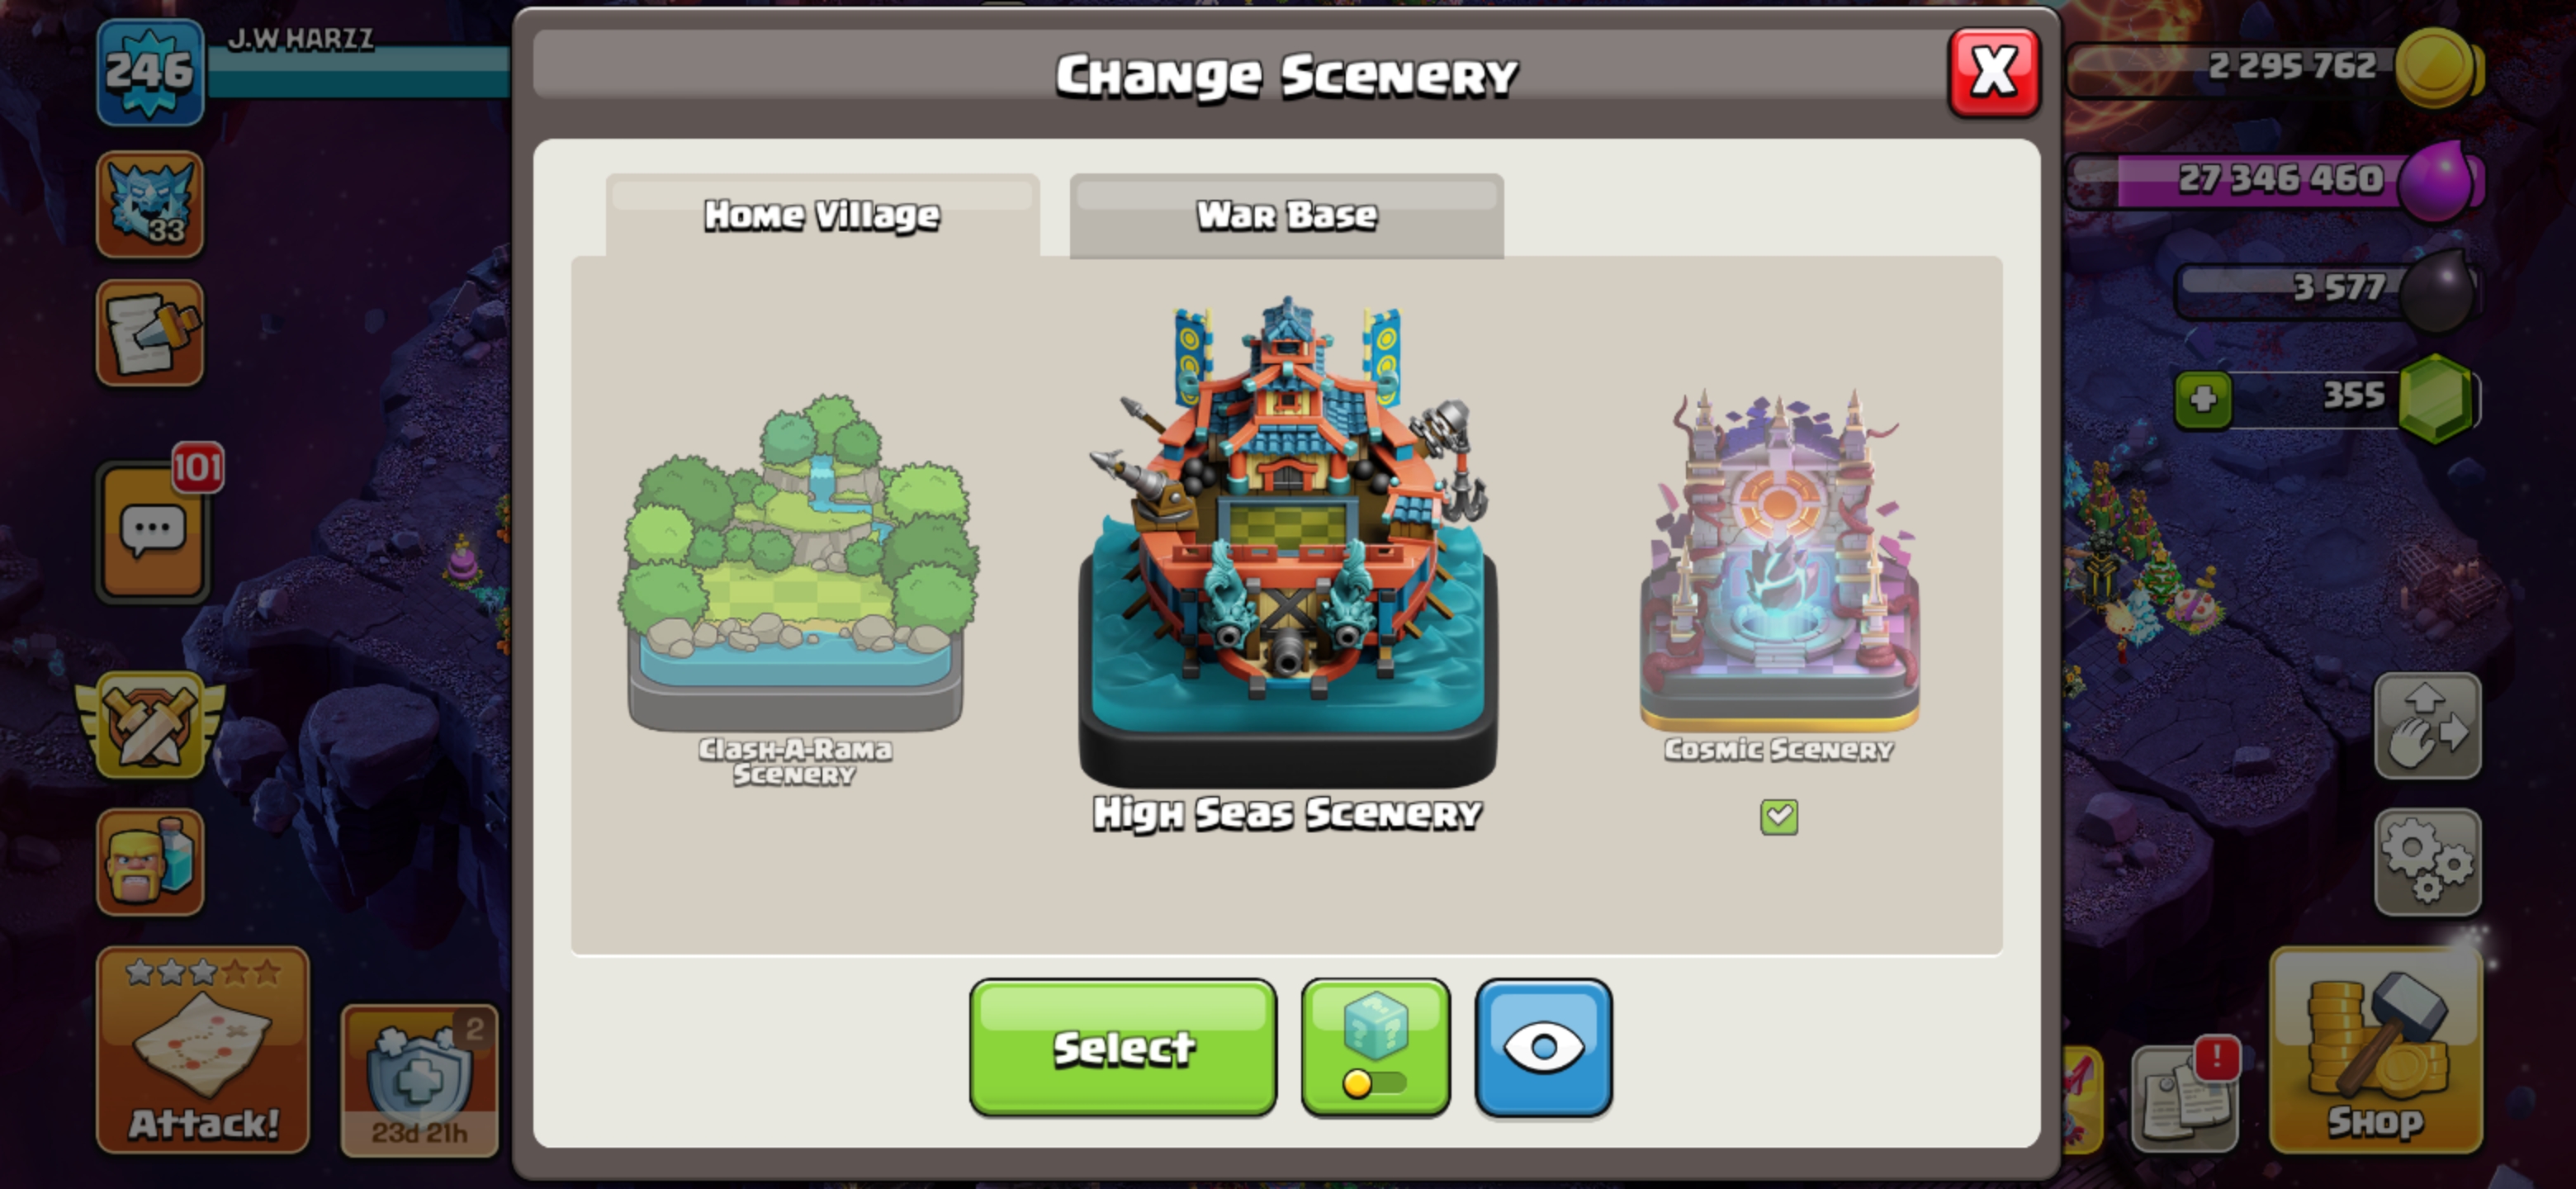2576x1189 pixels.
Task: Toggle the random scenery dice switch
Action: (1375, 1046)
